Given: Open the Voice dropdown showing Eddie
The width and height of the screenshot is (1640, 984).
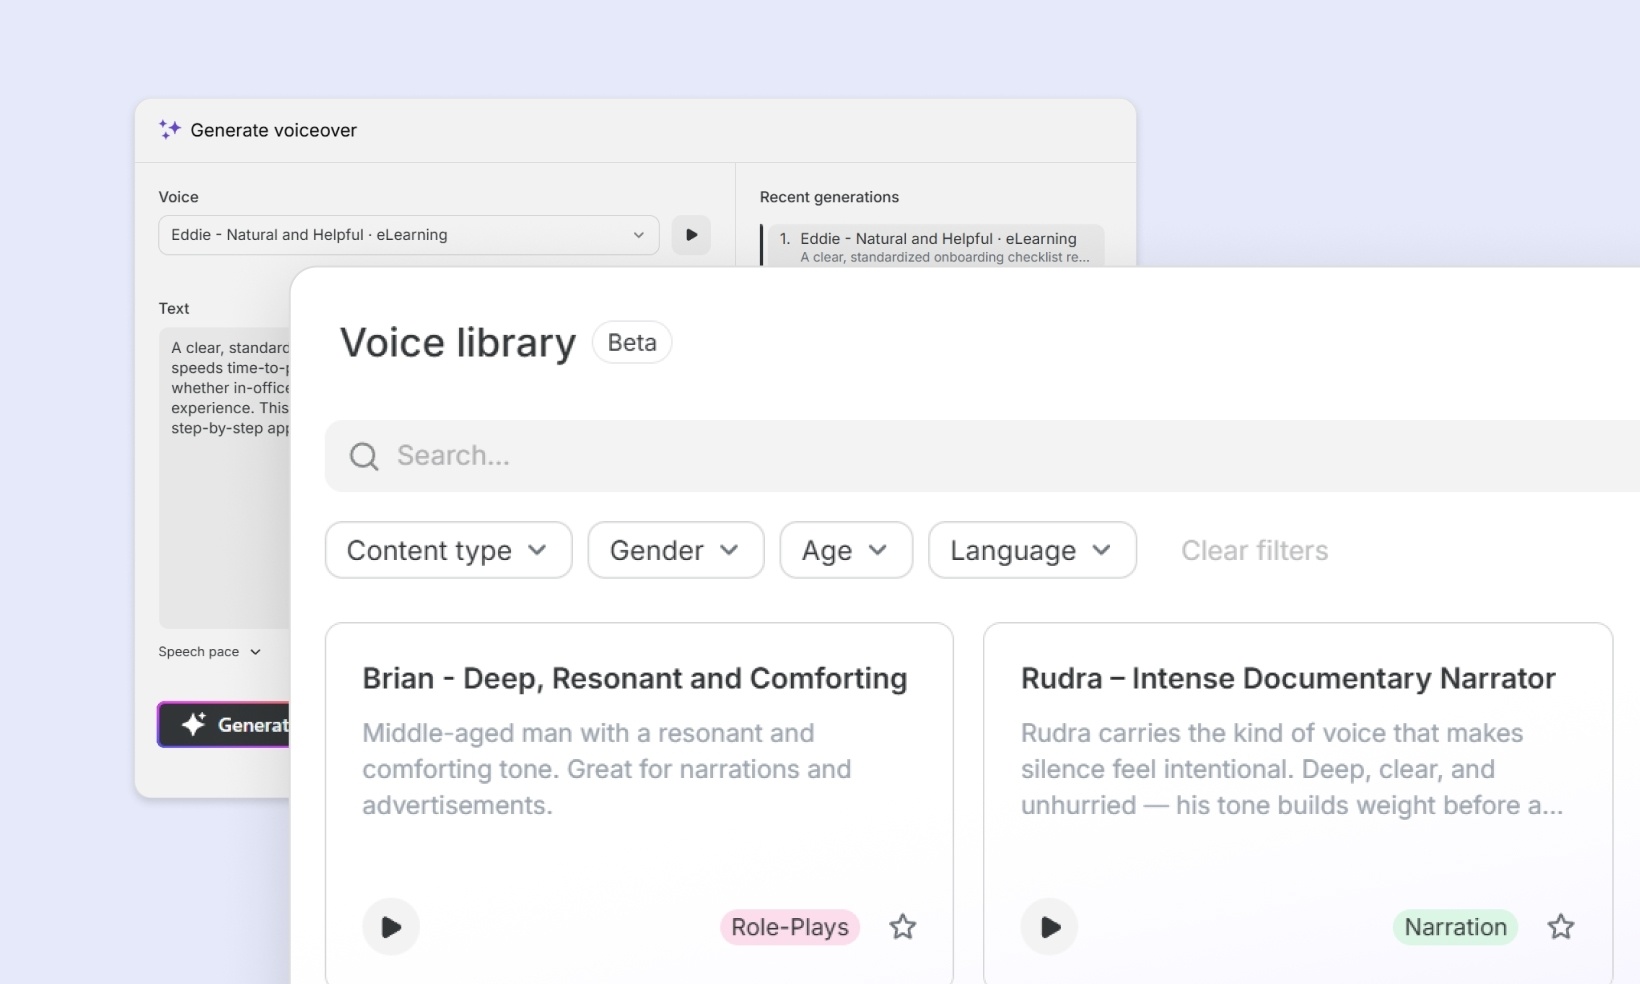Looking at the screenshot, I should (408, 235).
